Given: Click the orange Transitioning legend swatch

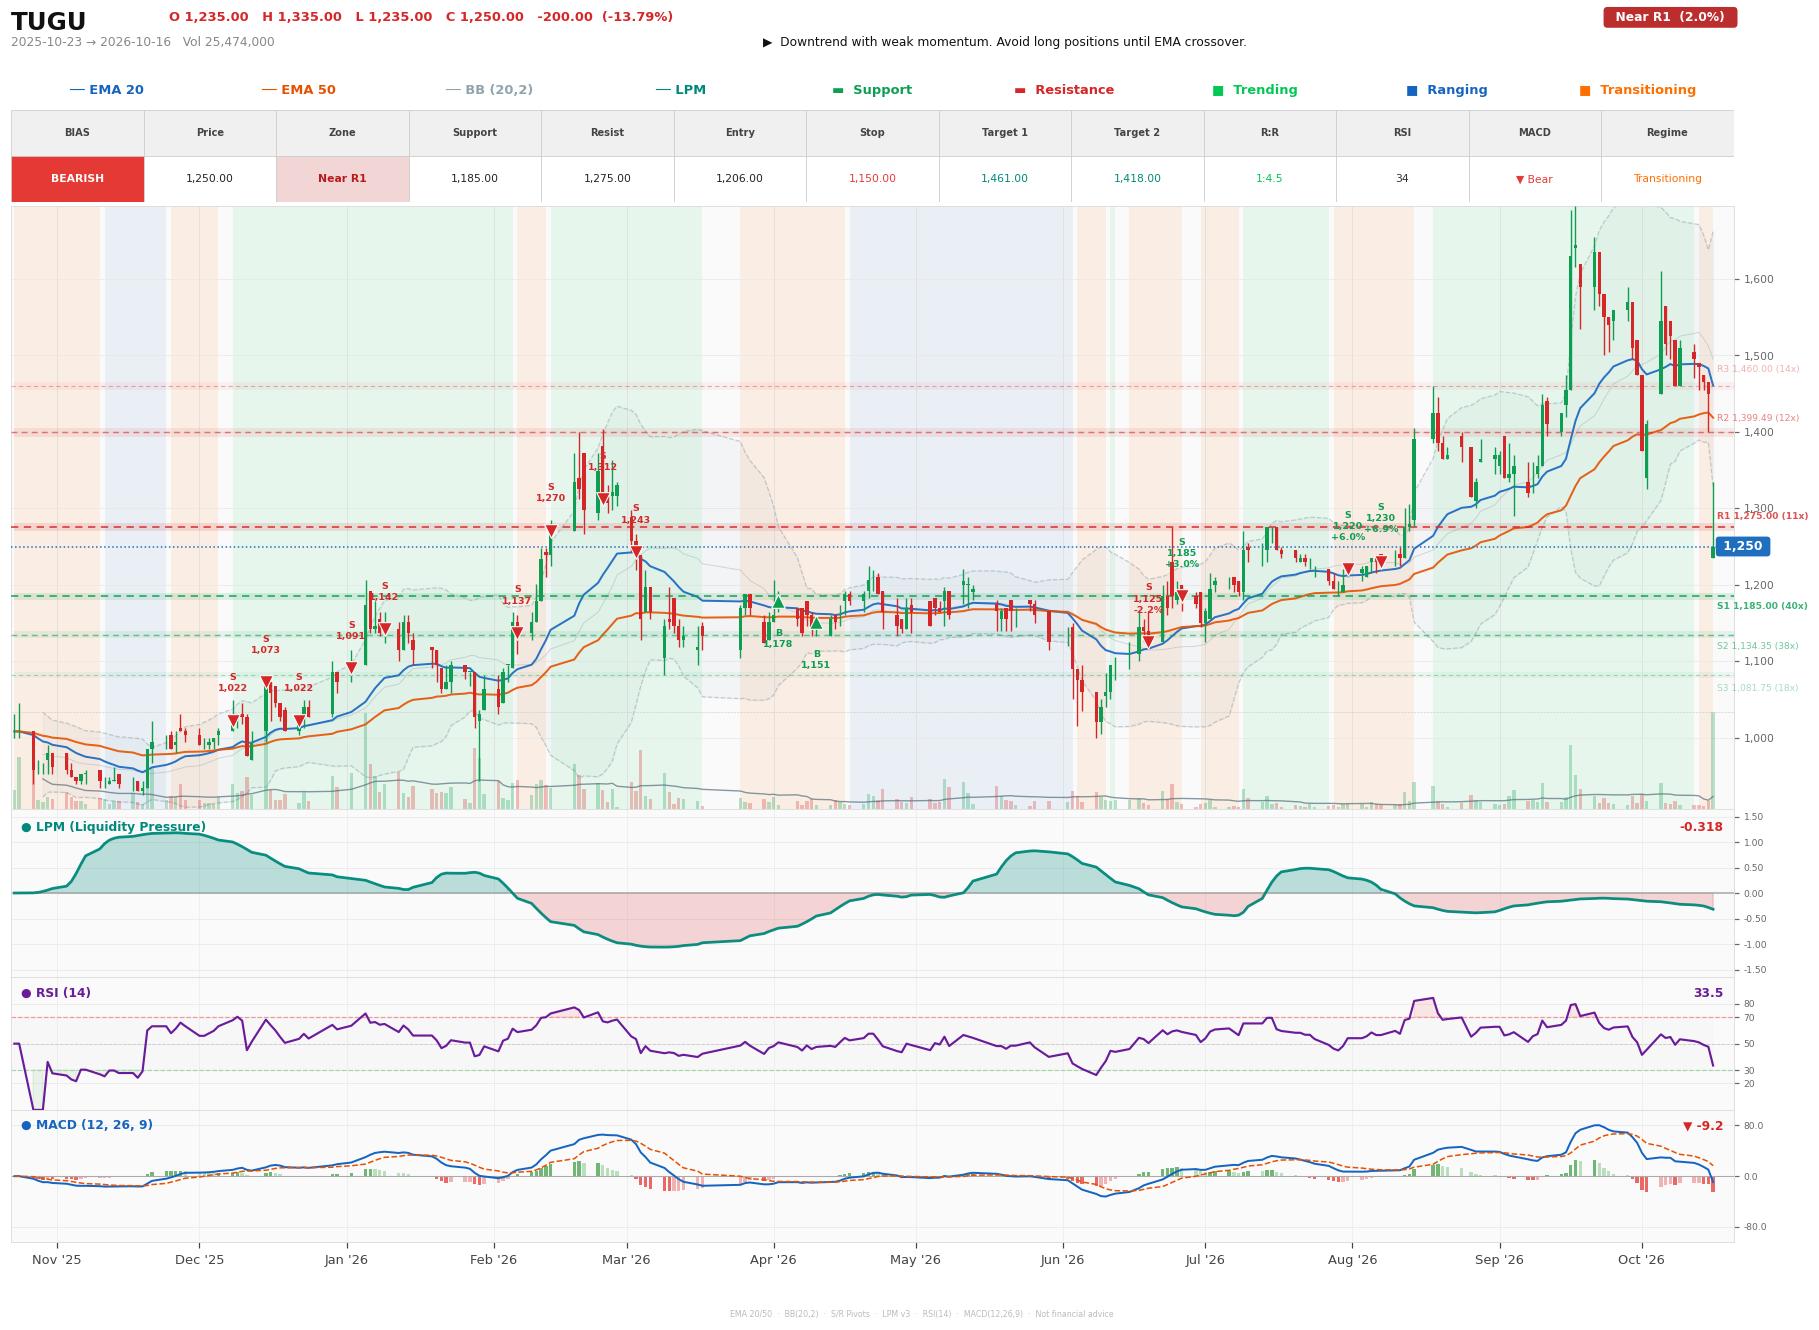Looking at the screenshot, I should click(1585, 90).
